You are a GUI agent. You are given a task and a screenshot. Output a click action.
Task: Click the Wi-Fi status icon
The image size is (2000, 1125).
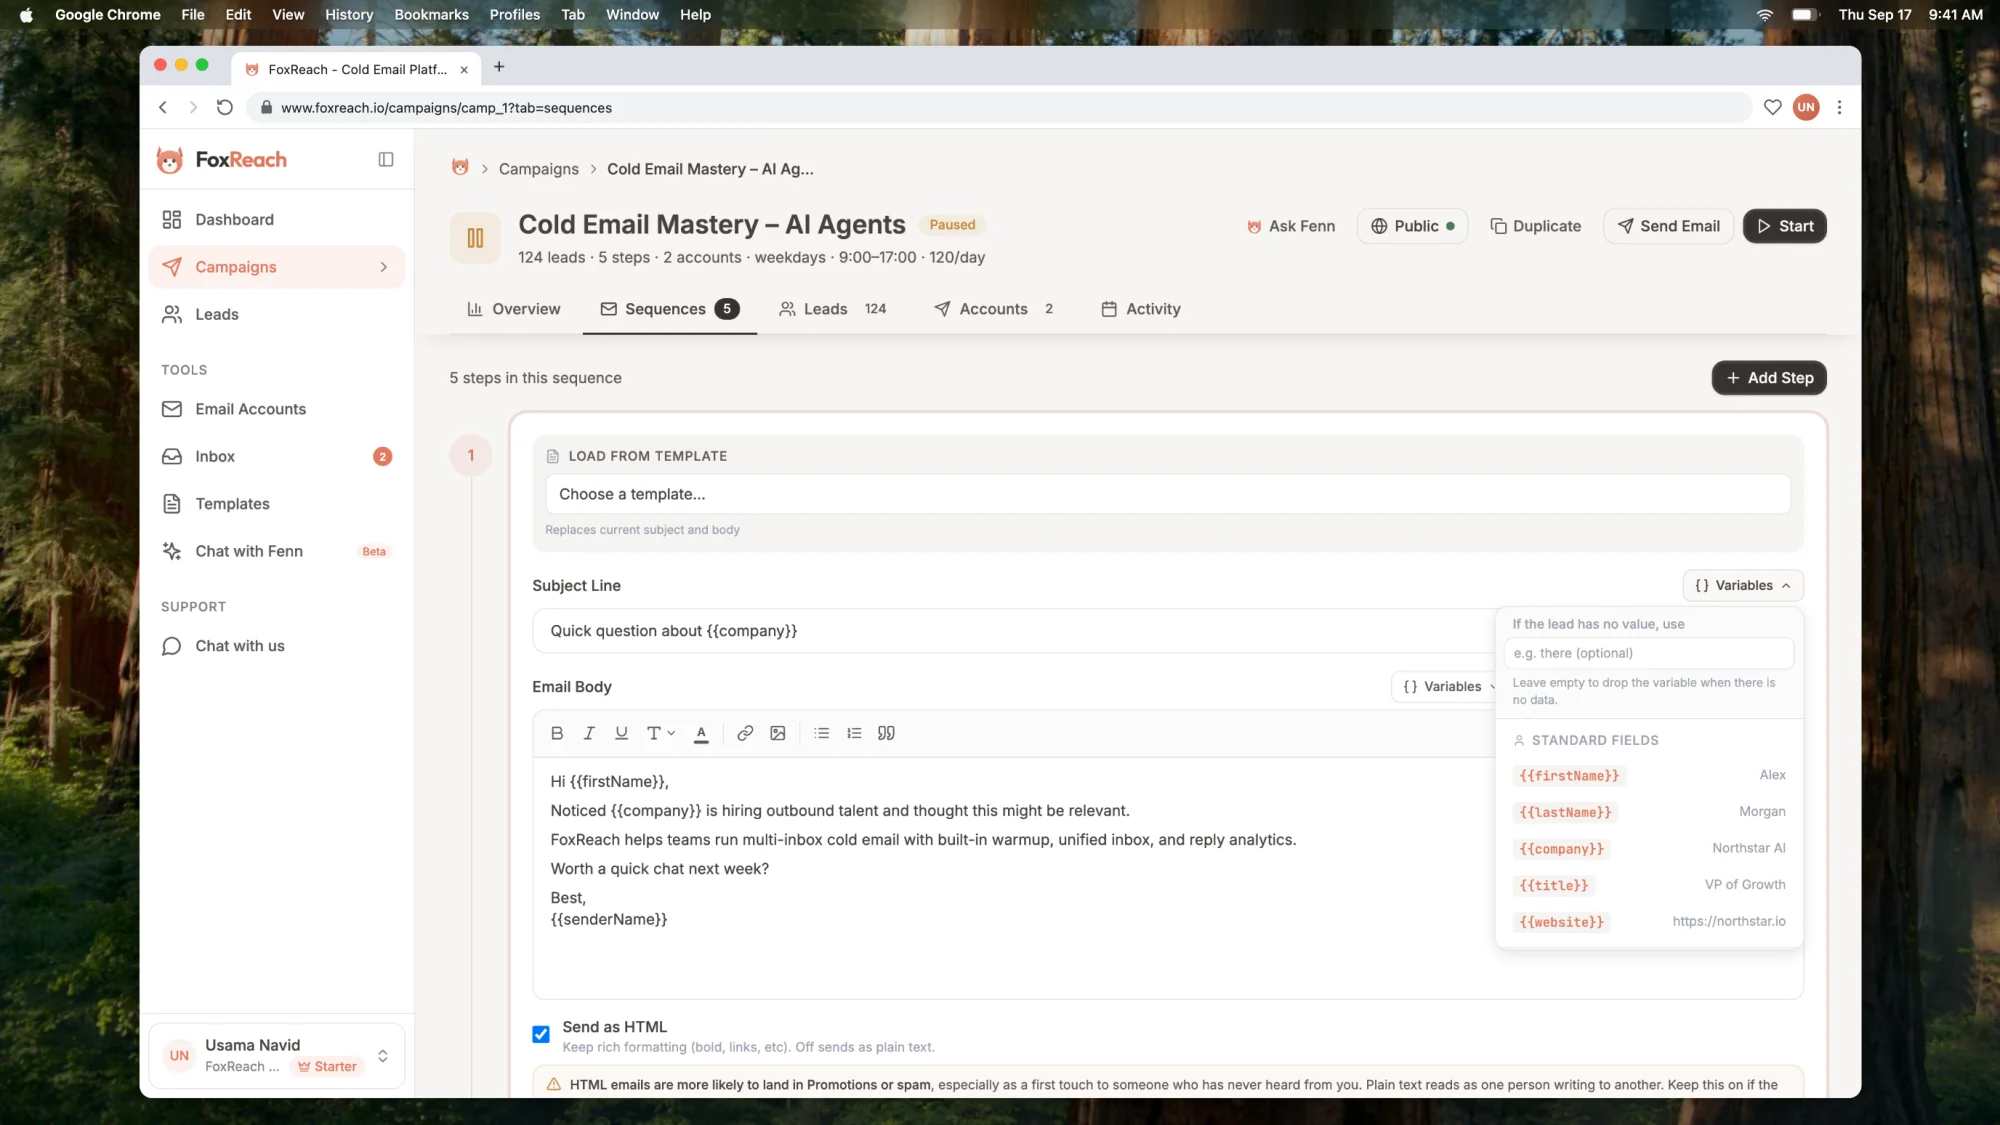(x=1764, y=14)
